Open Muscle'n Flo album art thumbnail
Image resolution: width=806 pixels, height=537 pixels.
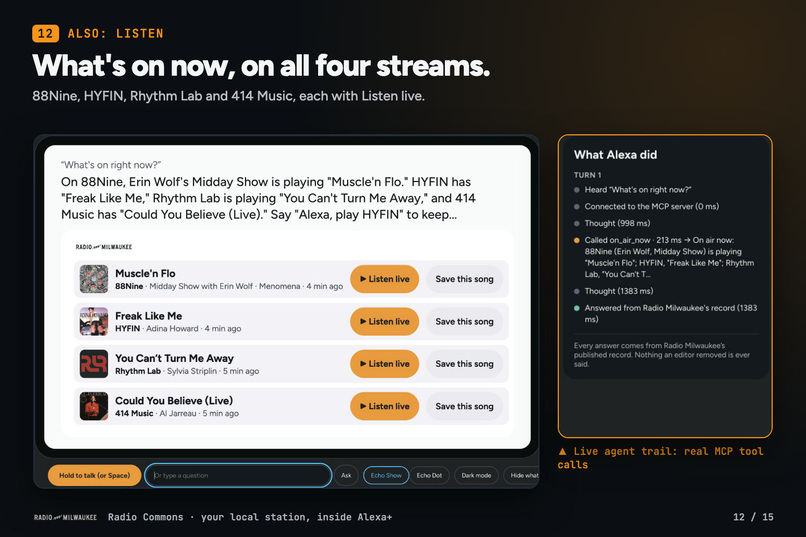pyautogui.click(x=94, y=279)
